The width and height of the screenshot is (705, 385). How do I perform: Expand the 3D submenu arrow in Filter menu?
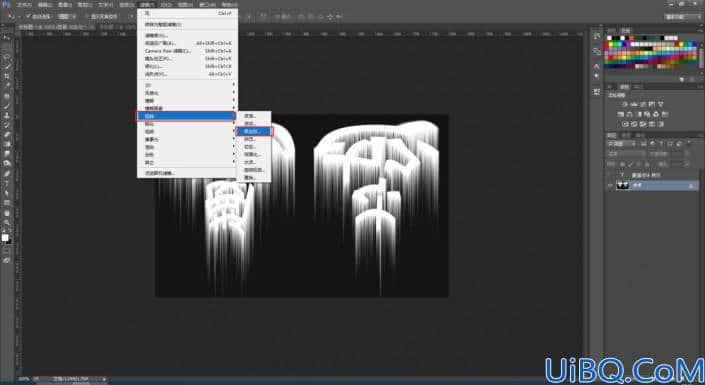(234, 85)
